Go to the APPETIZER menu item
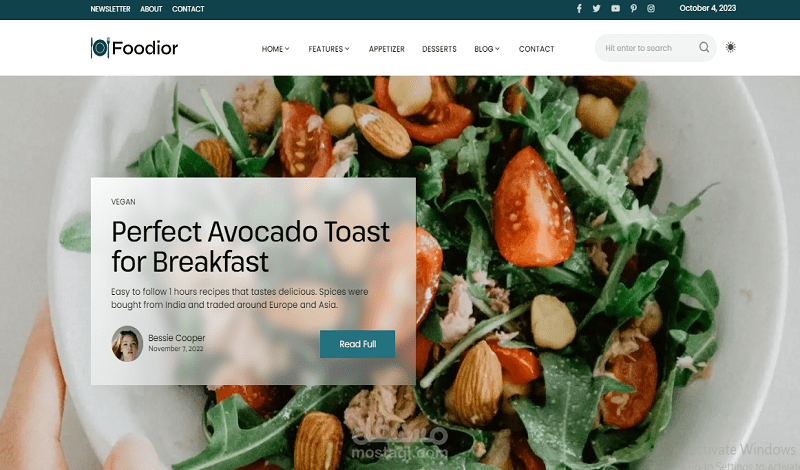800x470 pixels. [x=387, y=49]
